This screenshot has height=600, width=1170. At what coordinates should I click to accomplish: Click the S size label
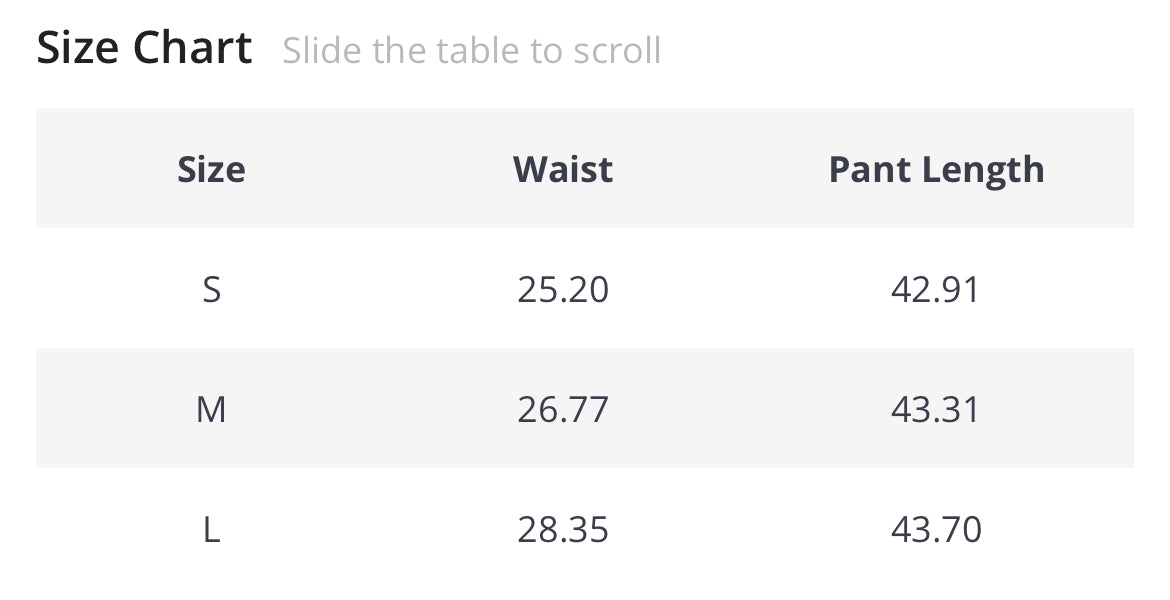click(x=211, y=290)
